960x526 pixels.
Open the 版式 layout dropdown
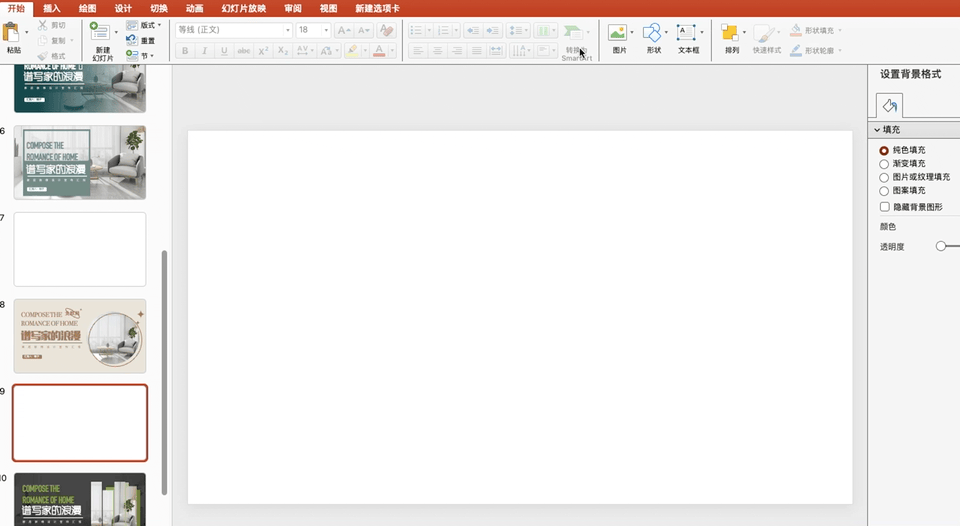159,25
